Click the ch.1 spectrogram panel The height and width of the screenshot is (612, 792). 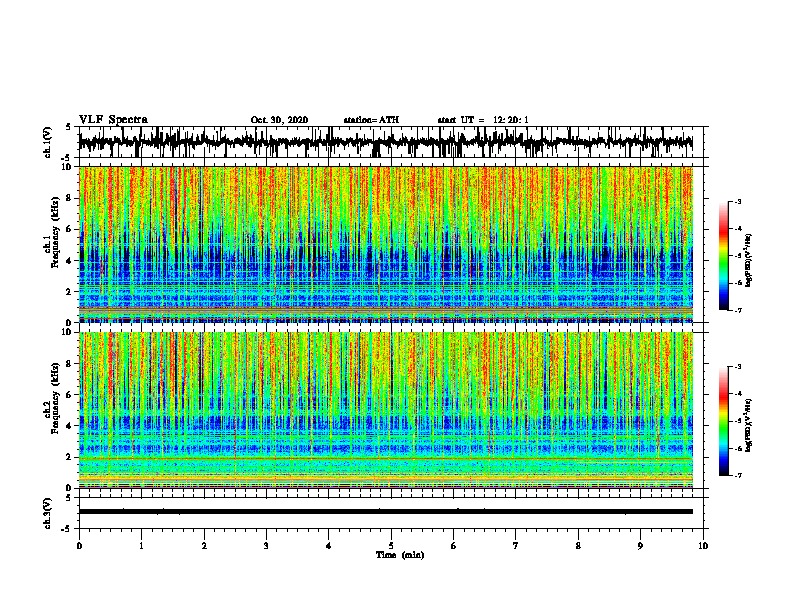(x=385, y=244)
